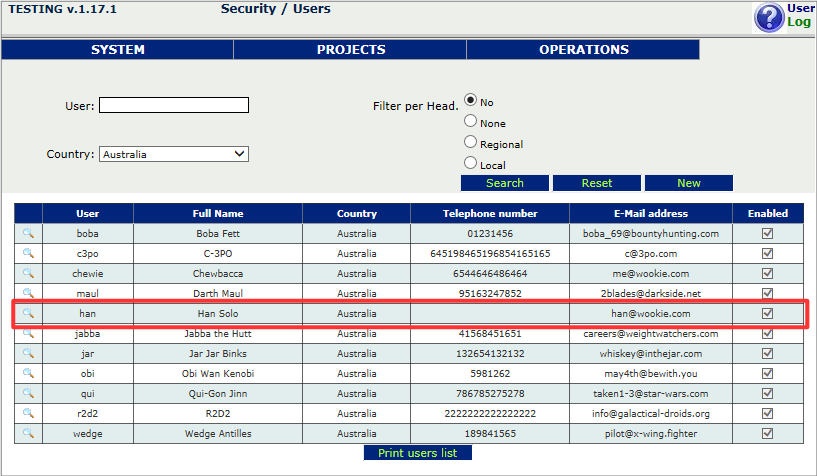This screenshot has width=817, height=476.
Task: Click the Print users list button
Action: (417, 453)
